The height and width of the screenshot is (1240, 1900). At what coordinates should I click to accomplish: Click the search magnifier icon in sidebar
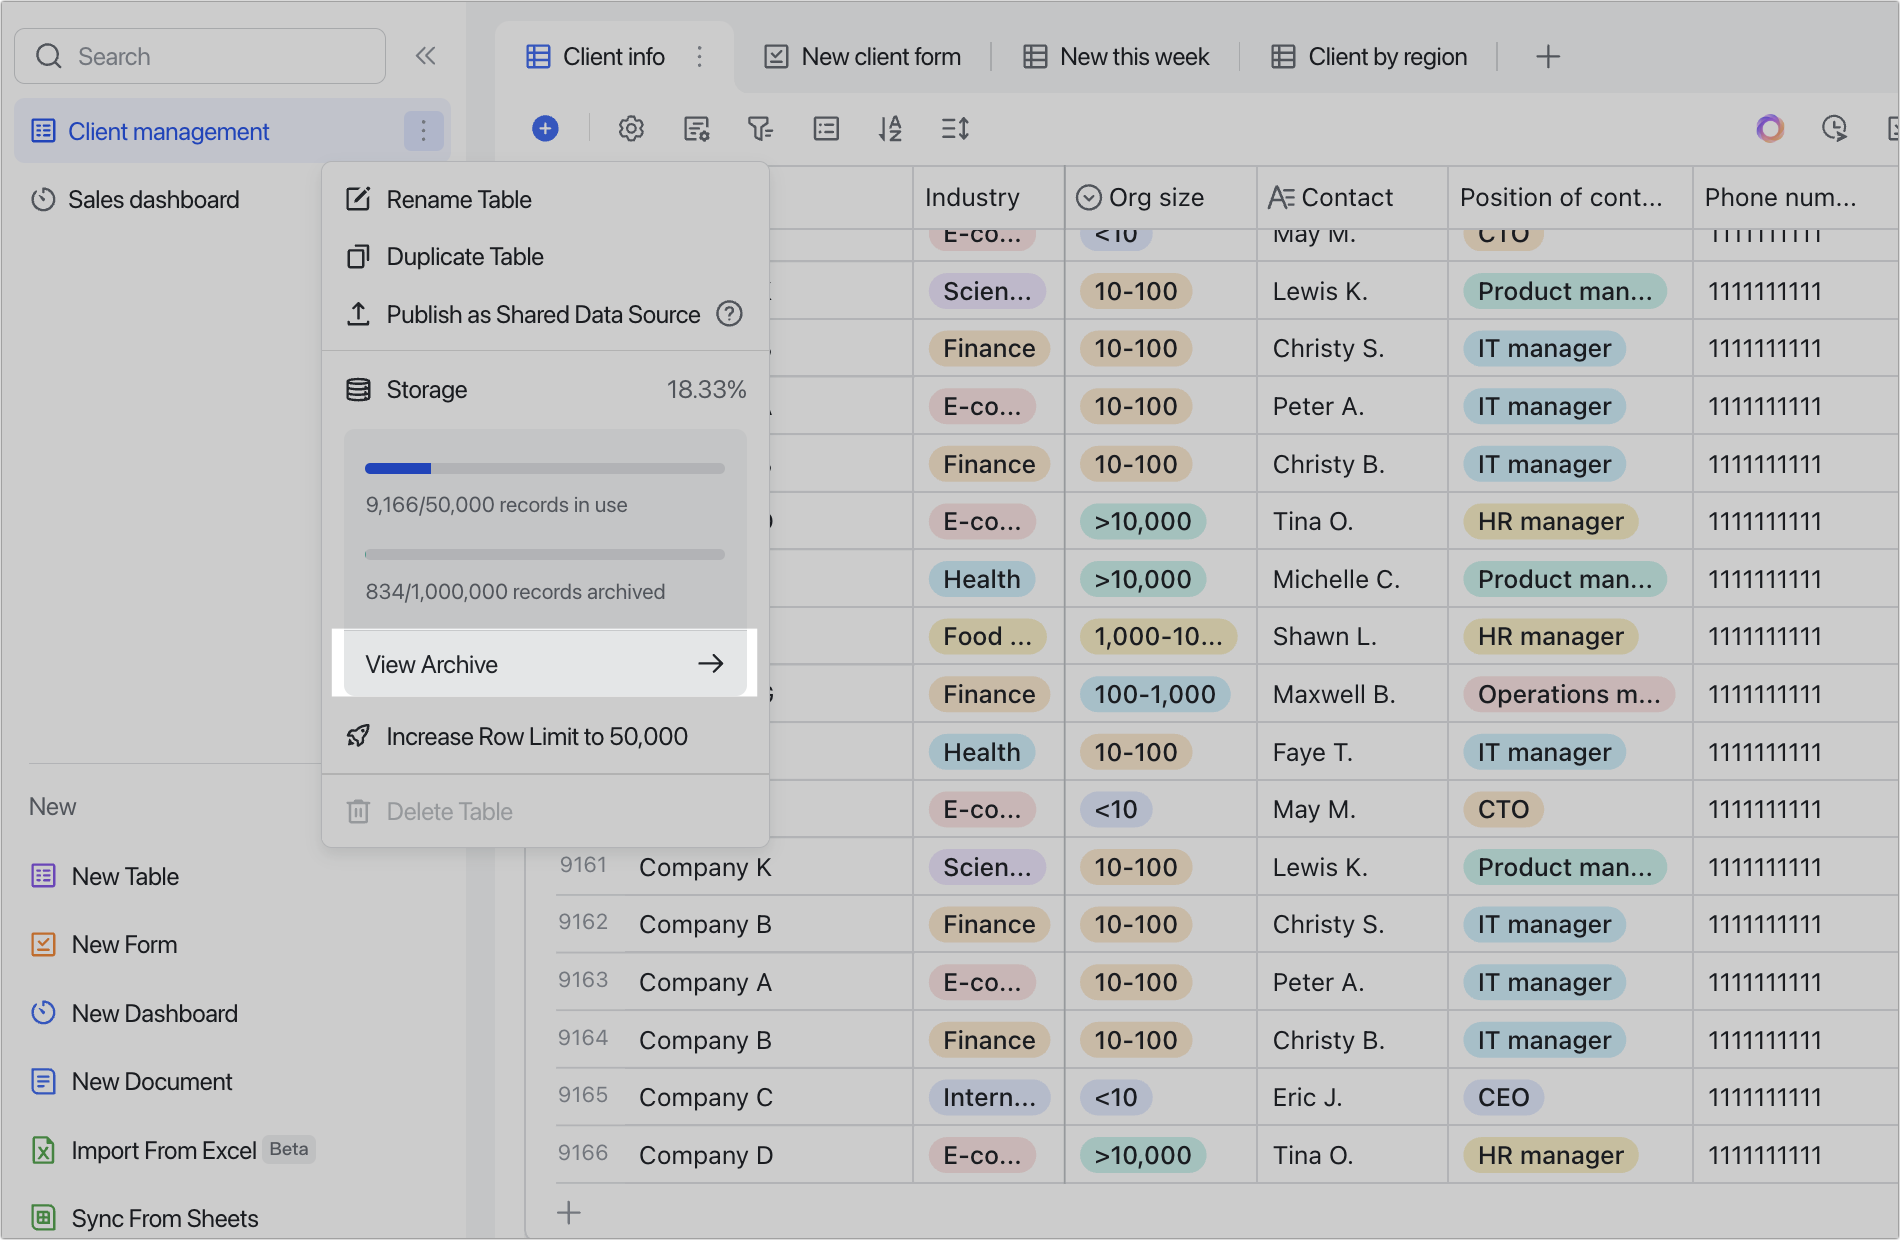tap(48, 56)
